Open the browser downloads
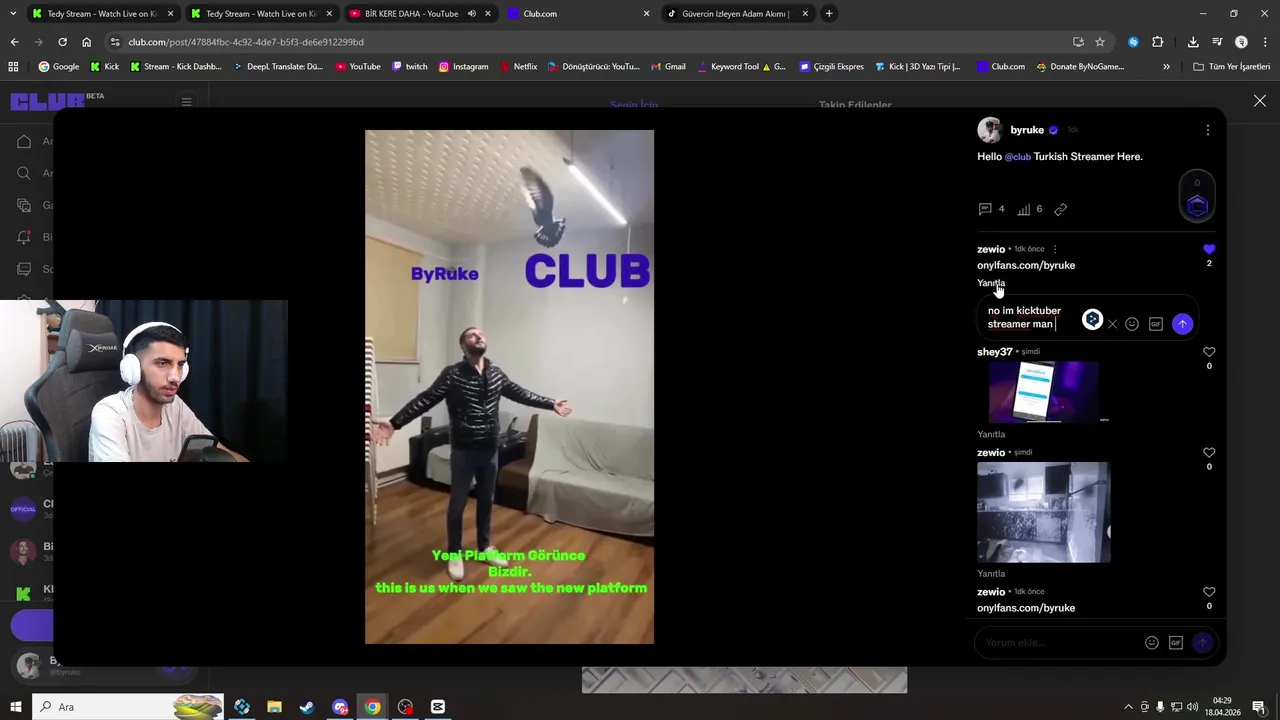The width and height of the screenshot is (1280, 720). (x=1193, y=42)
